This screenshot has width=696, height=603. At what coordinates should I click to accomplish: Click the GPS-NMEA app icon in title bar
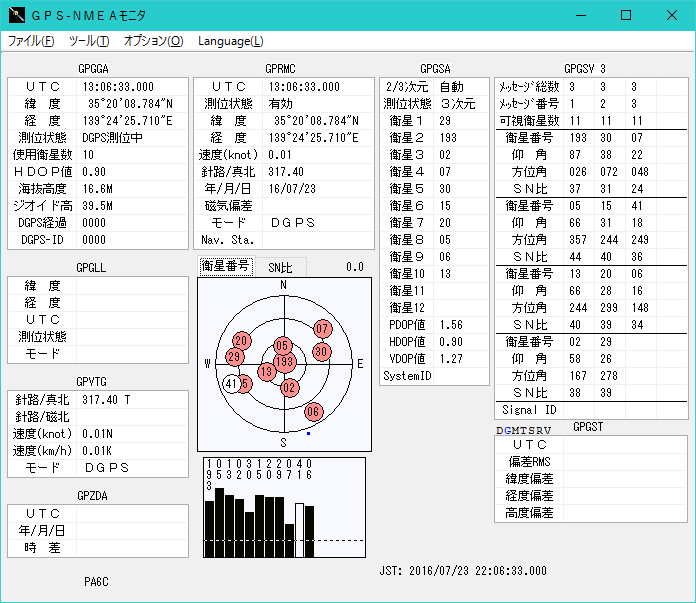coord(16,15)
